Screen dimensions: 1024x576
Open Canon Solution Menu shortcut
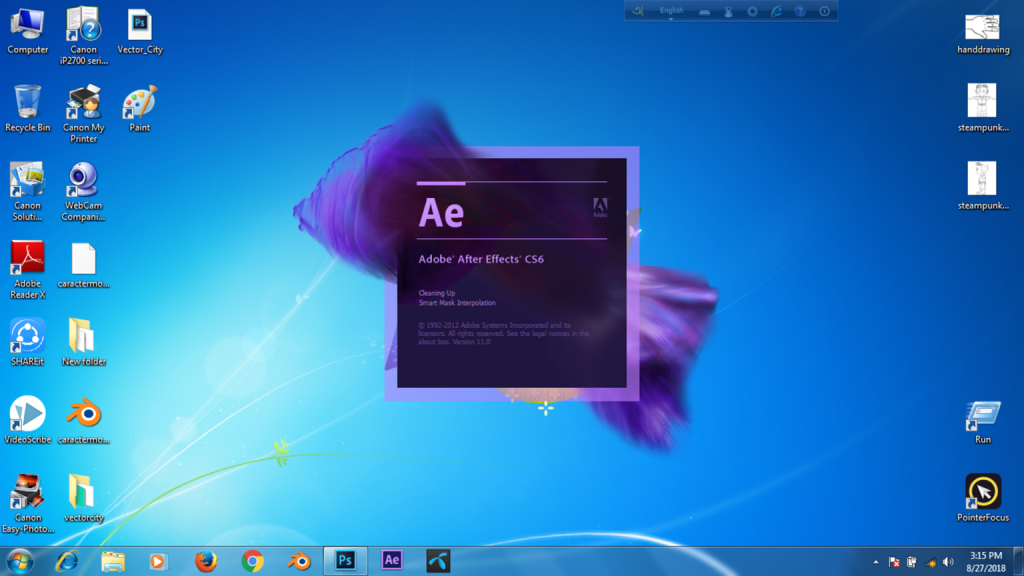click(27, 191)
